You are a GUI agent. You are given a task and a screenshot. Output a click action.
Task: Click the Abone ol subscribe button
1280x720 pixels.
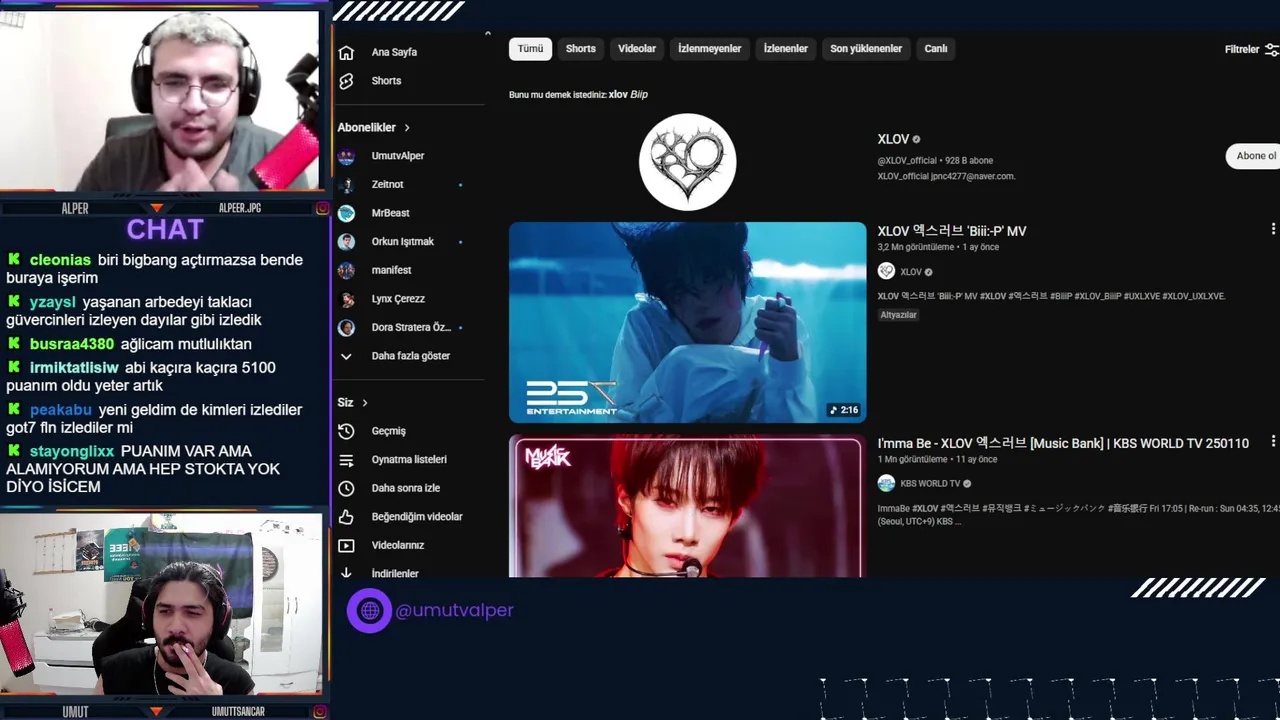coord(1255,156)
